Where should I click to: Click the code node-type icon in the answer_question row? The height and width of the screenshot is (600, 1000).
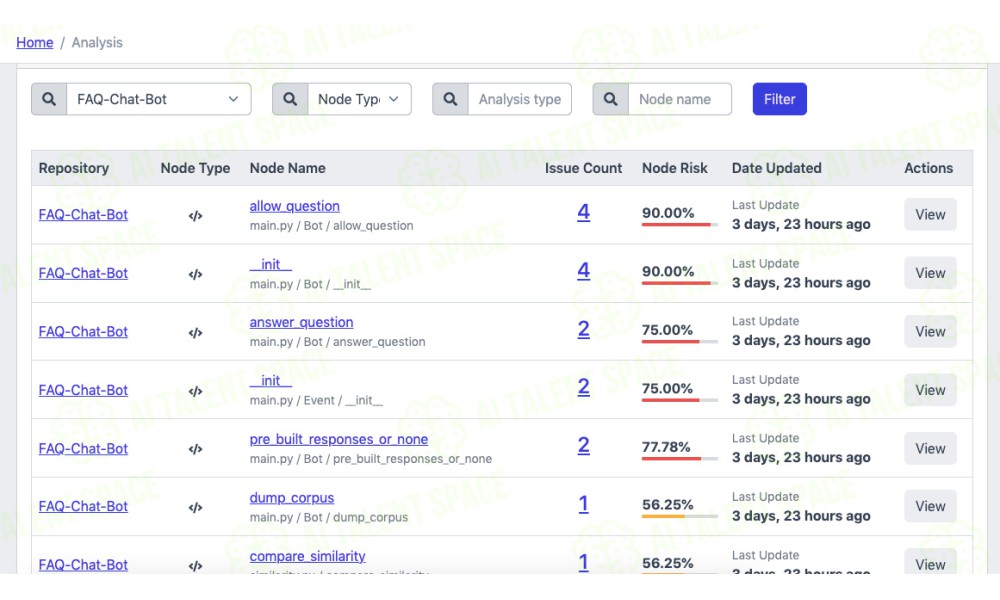195,332
